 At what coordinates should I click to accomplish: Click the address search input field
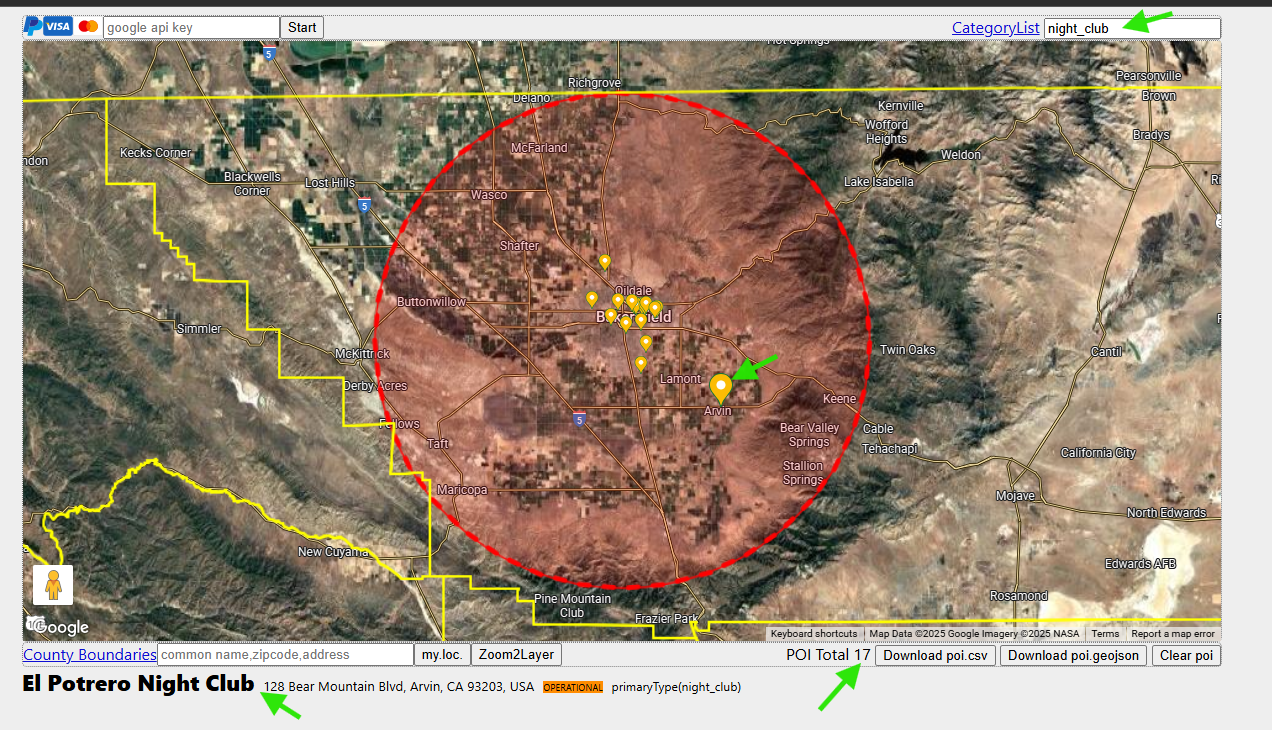click(285, 655)
